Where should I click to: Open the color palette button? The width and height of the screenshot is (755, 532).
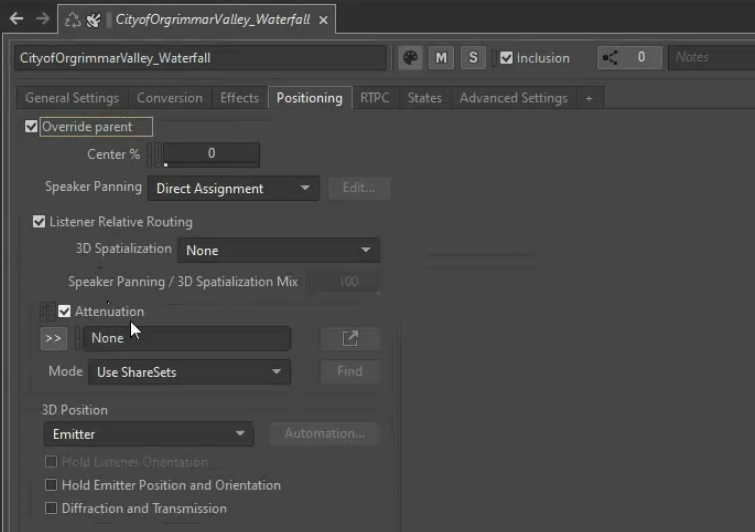410,58
